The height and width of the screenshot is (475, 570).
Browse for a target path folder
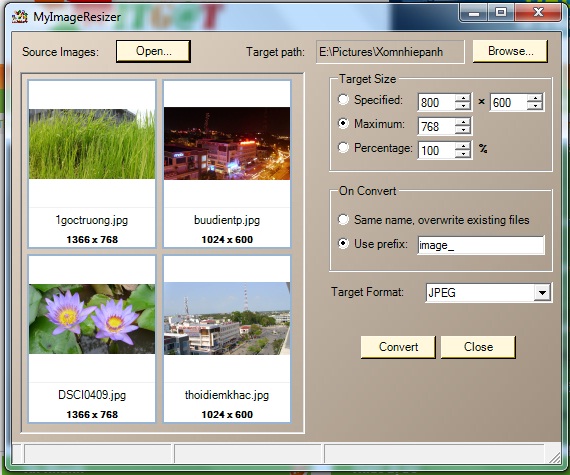point(510,51)
